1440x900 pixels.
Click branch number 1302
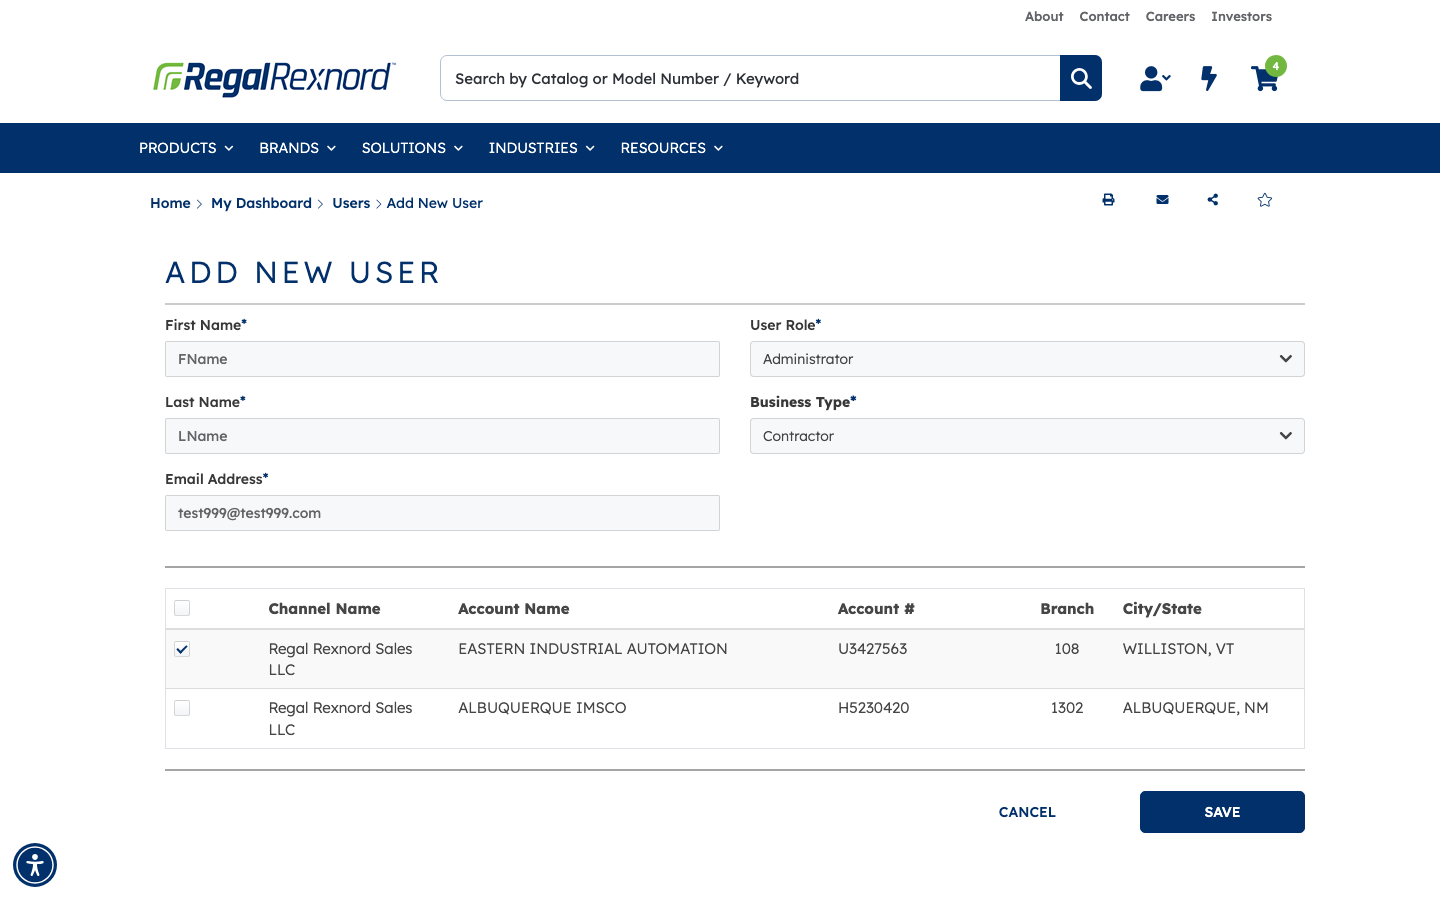tap(1067, 708)
